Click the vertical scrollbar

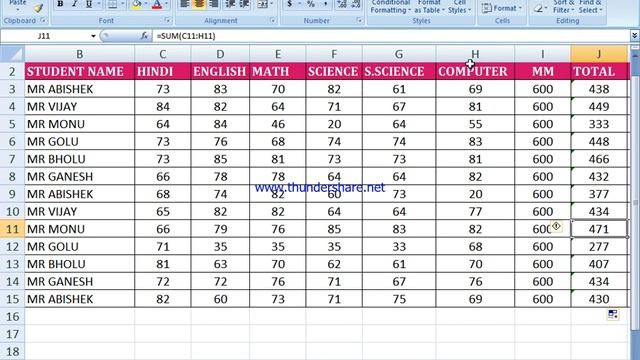click(x=635, y=202)
